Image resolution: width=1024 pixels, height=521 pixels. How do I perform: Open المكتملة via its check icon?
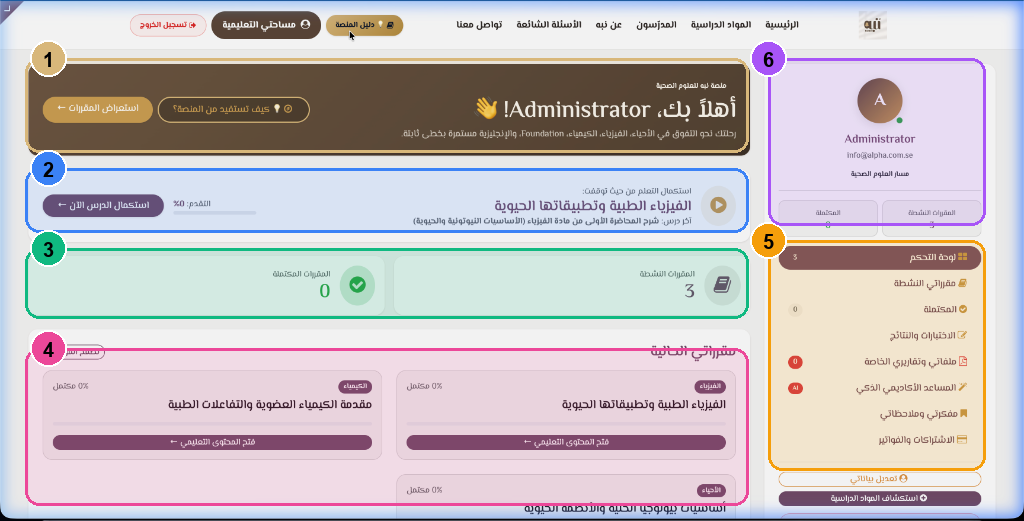(963, 309)
